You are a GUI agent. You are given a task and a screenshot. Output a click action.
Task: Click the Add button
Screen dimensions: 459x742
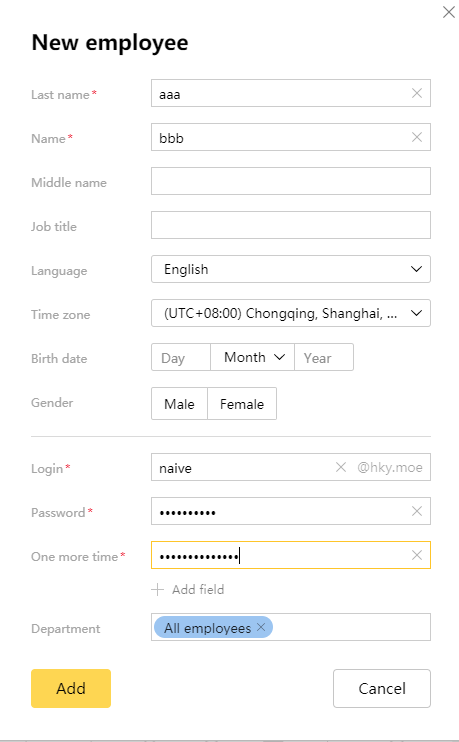click(x=71, y=689)
